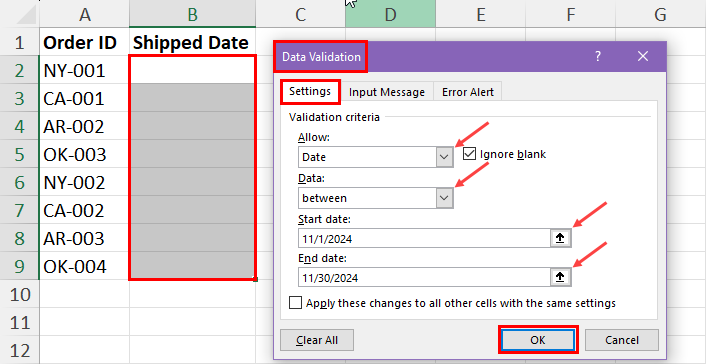
Task: Select the Shipped Date cell beside NY-001
Action: (x=193, y=70)
